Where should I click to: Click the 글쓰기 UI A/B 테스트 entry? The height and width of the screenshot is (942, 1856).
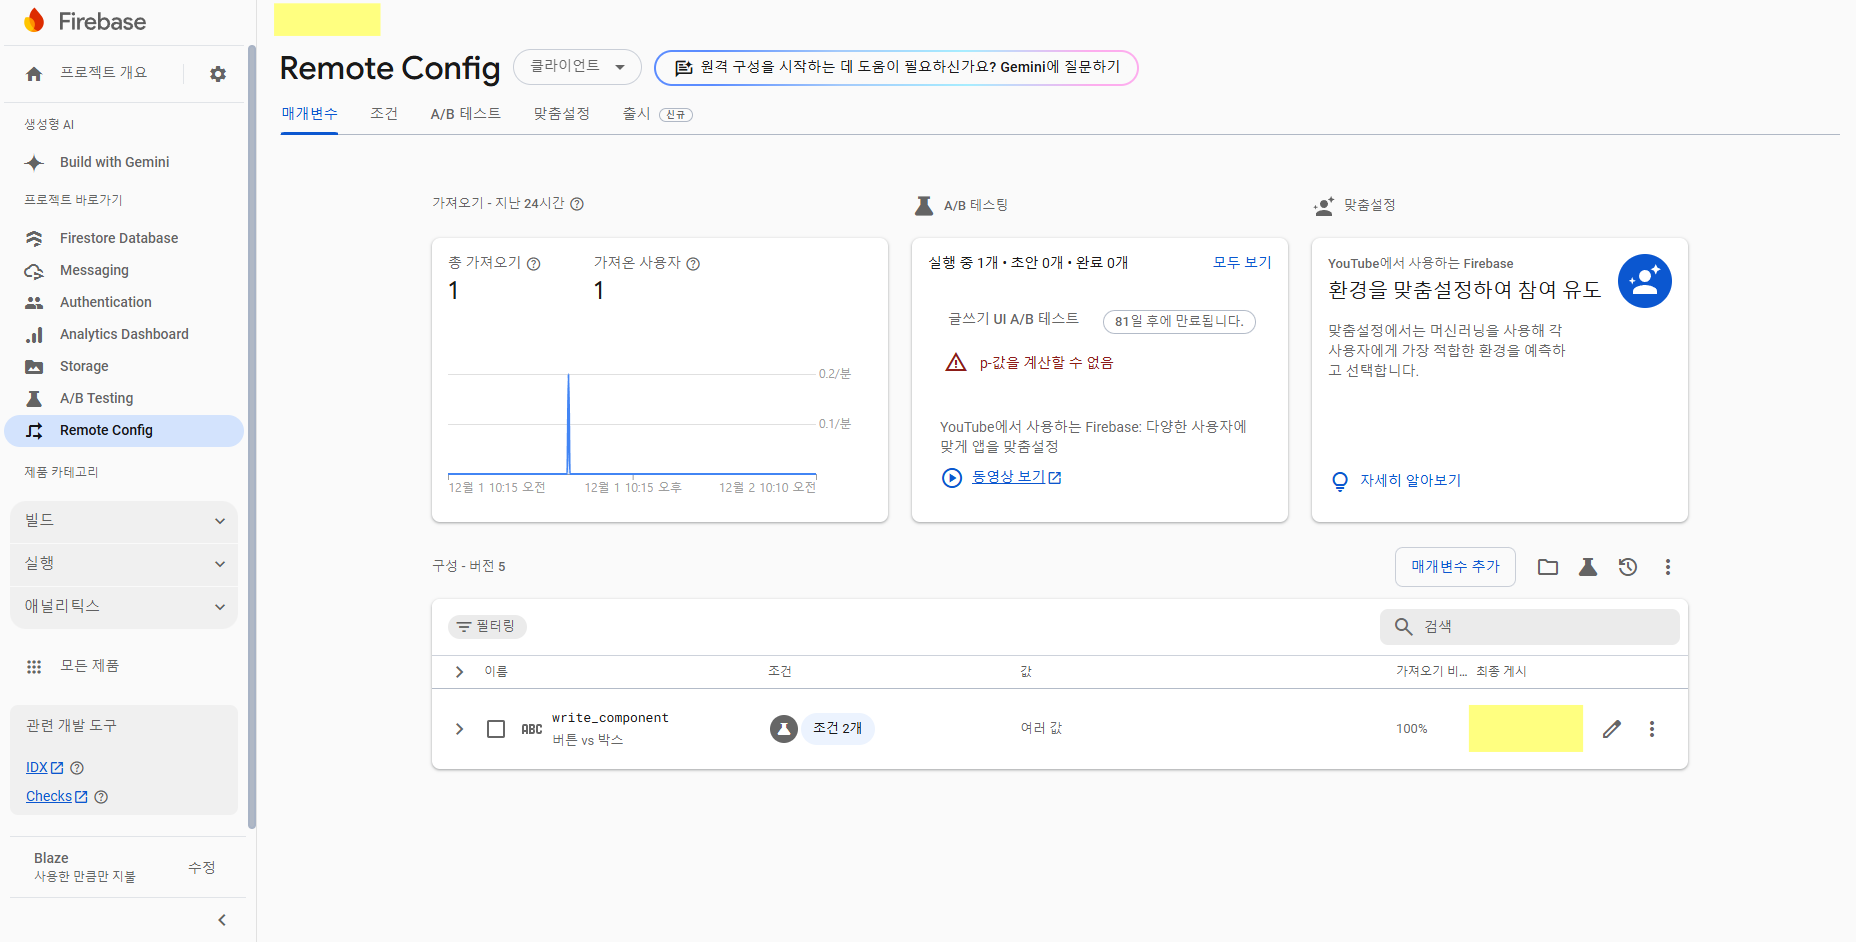coord(1013,319)
